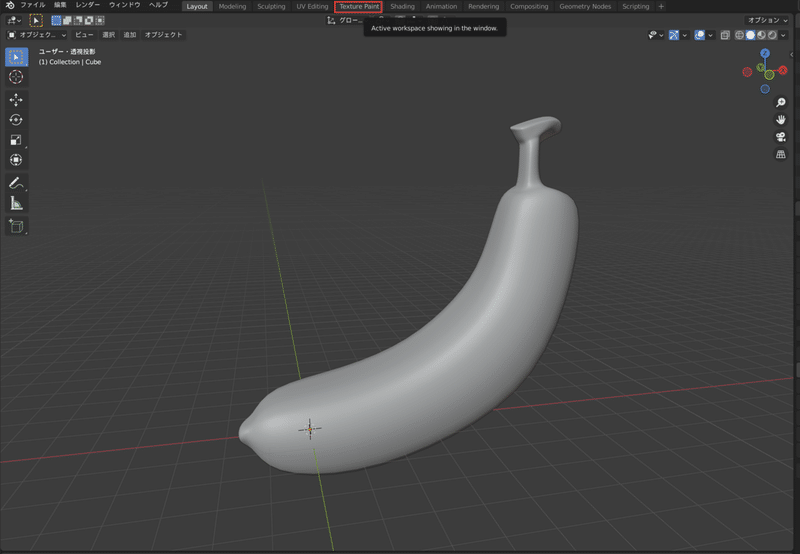
Task: Open the editor type dropdown
Action: click(x=14, y=20)
